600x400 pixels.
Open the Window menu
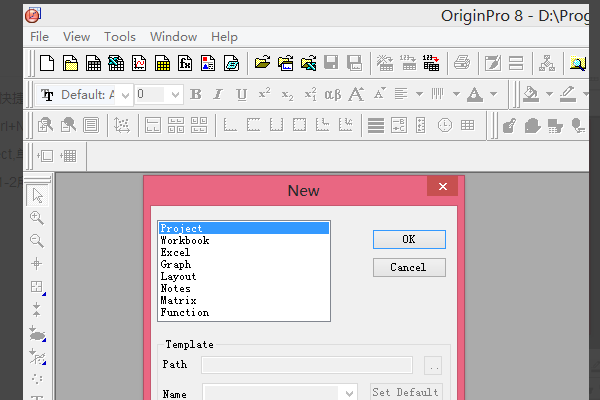click(x=173, y=37)
